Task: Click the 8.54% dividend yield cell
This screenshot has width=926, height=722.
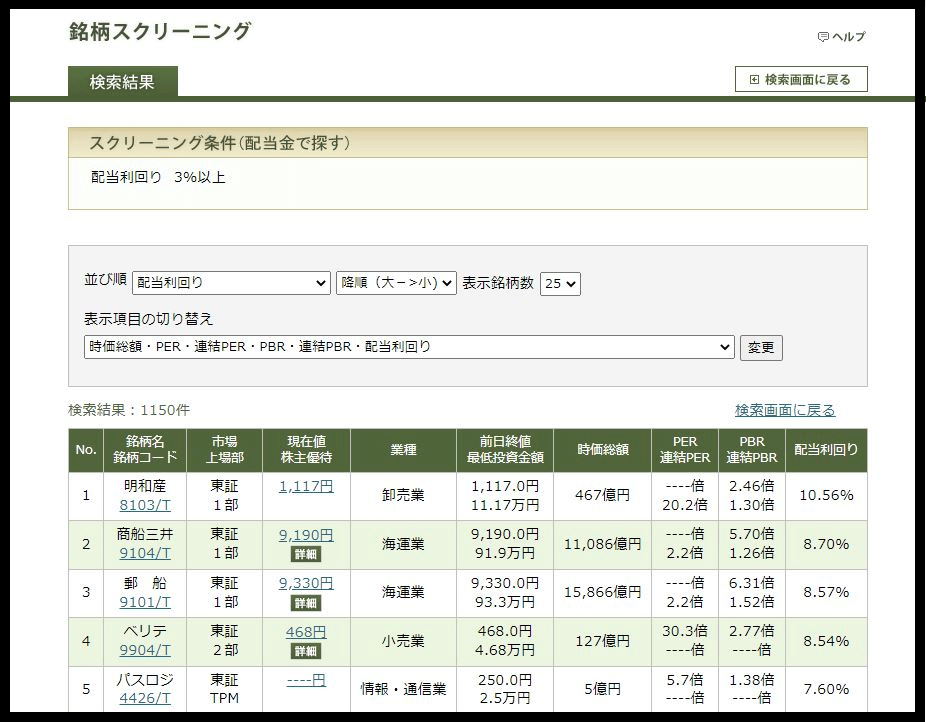Action: coord(826,641)
